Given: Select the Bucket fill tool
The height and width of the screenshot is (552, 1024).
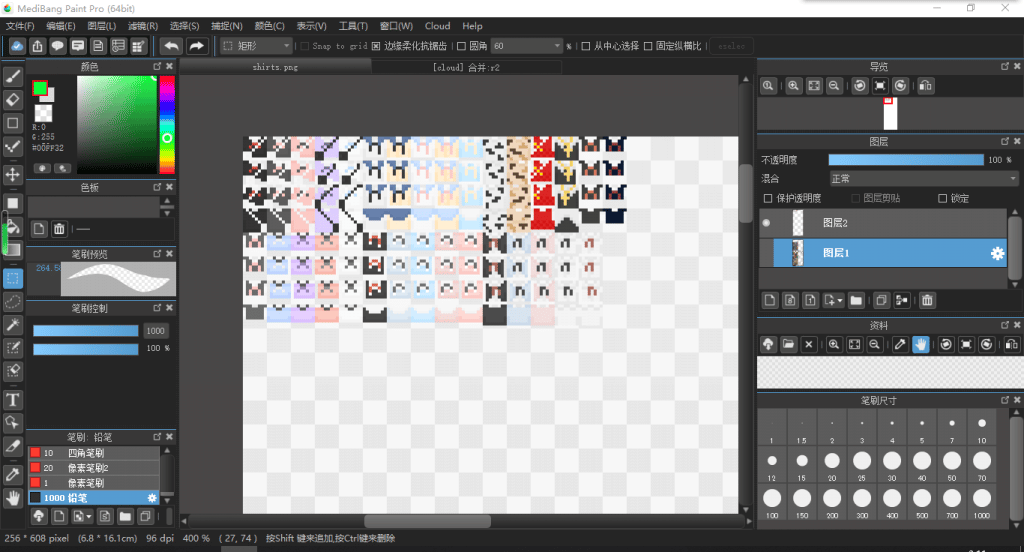Looking at the screenshot, I should [13, 226].
